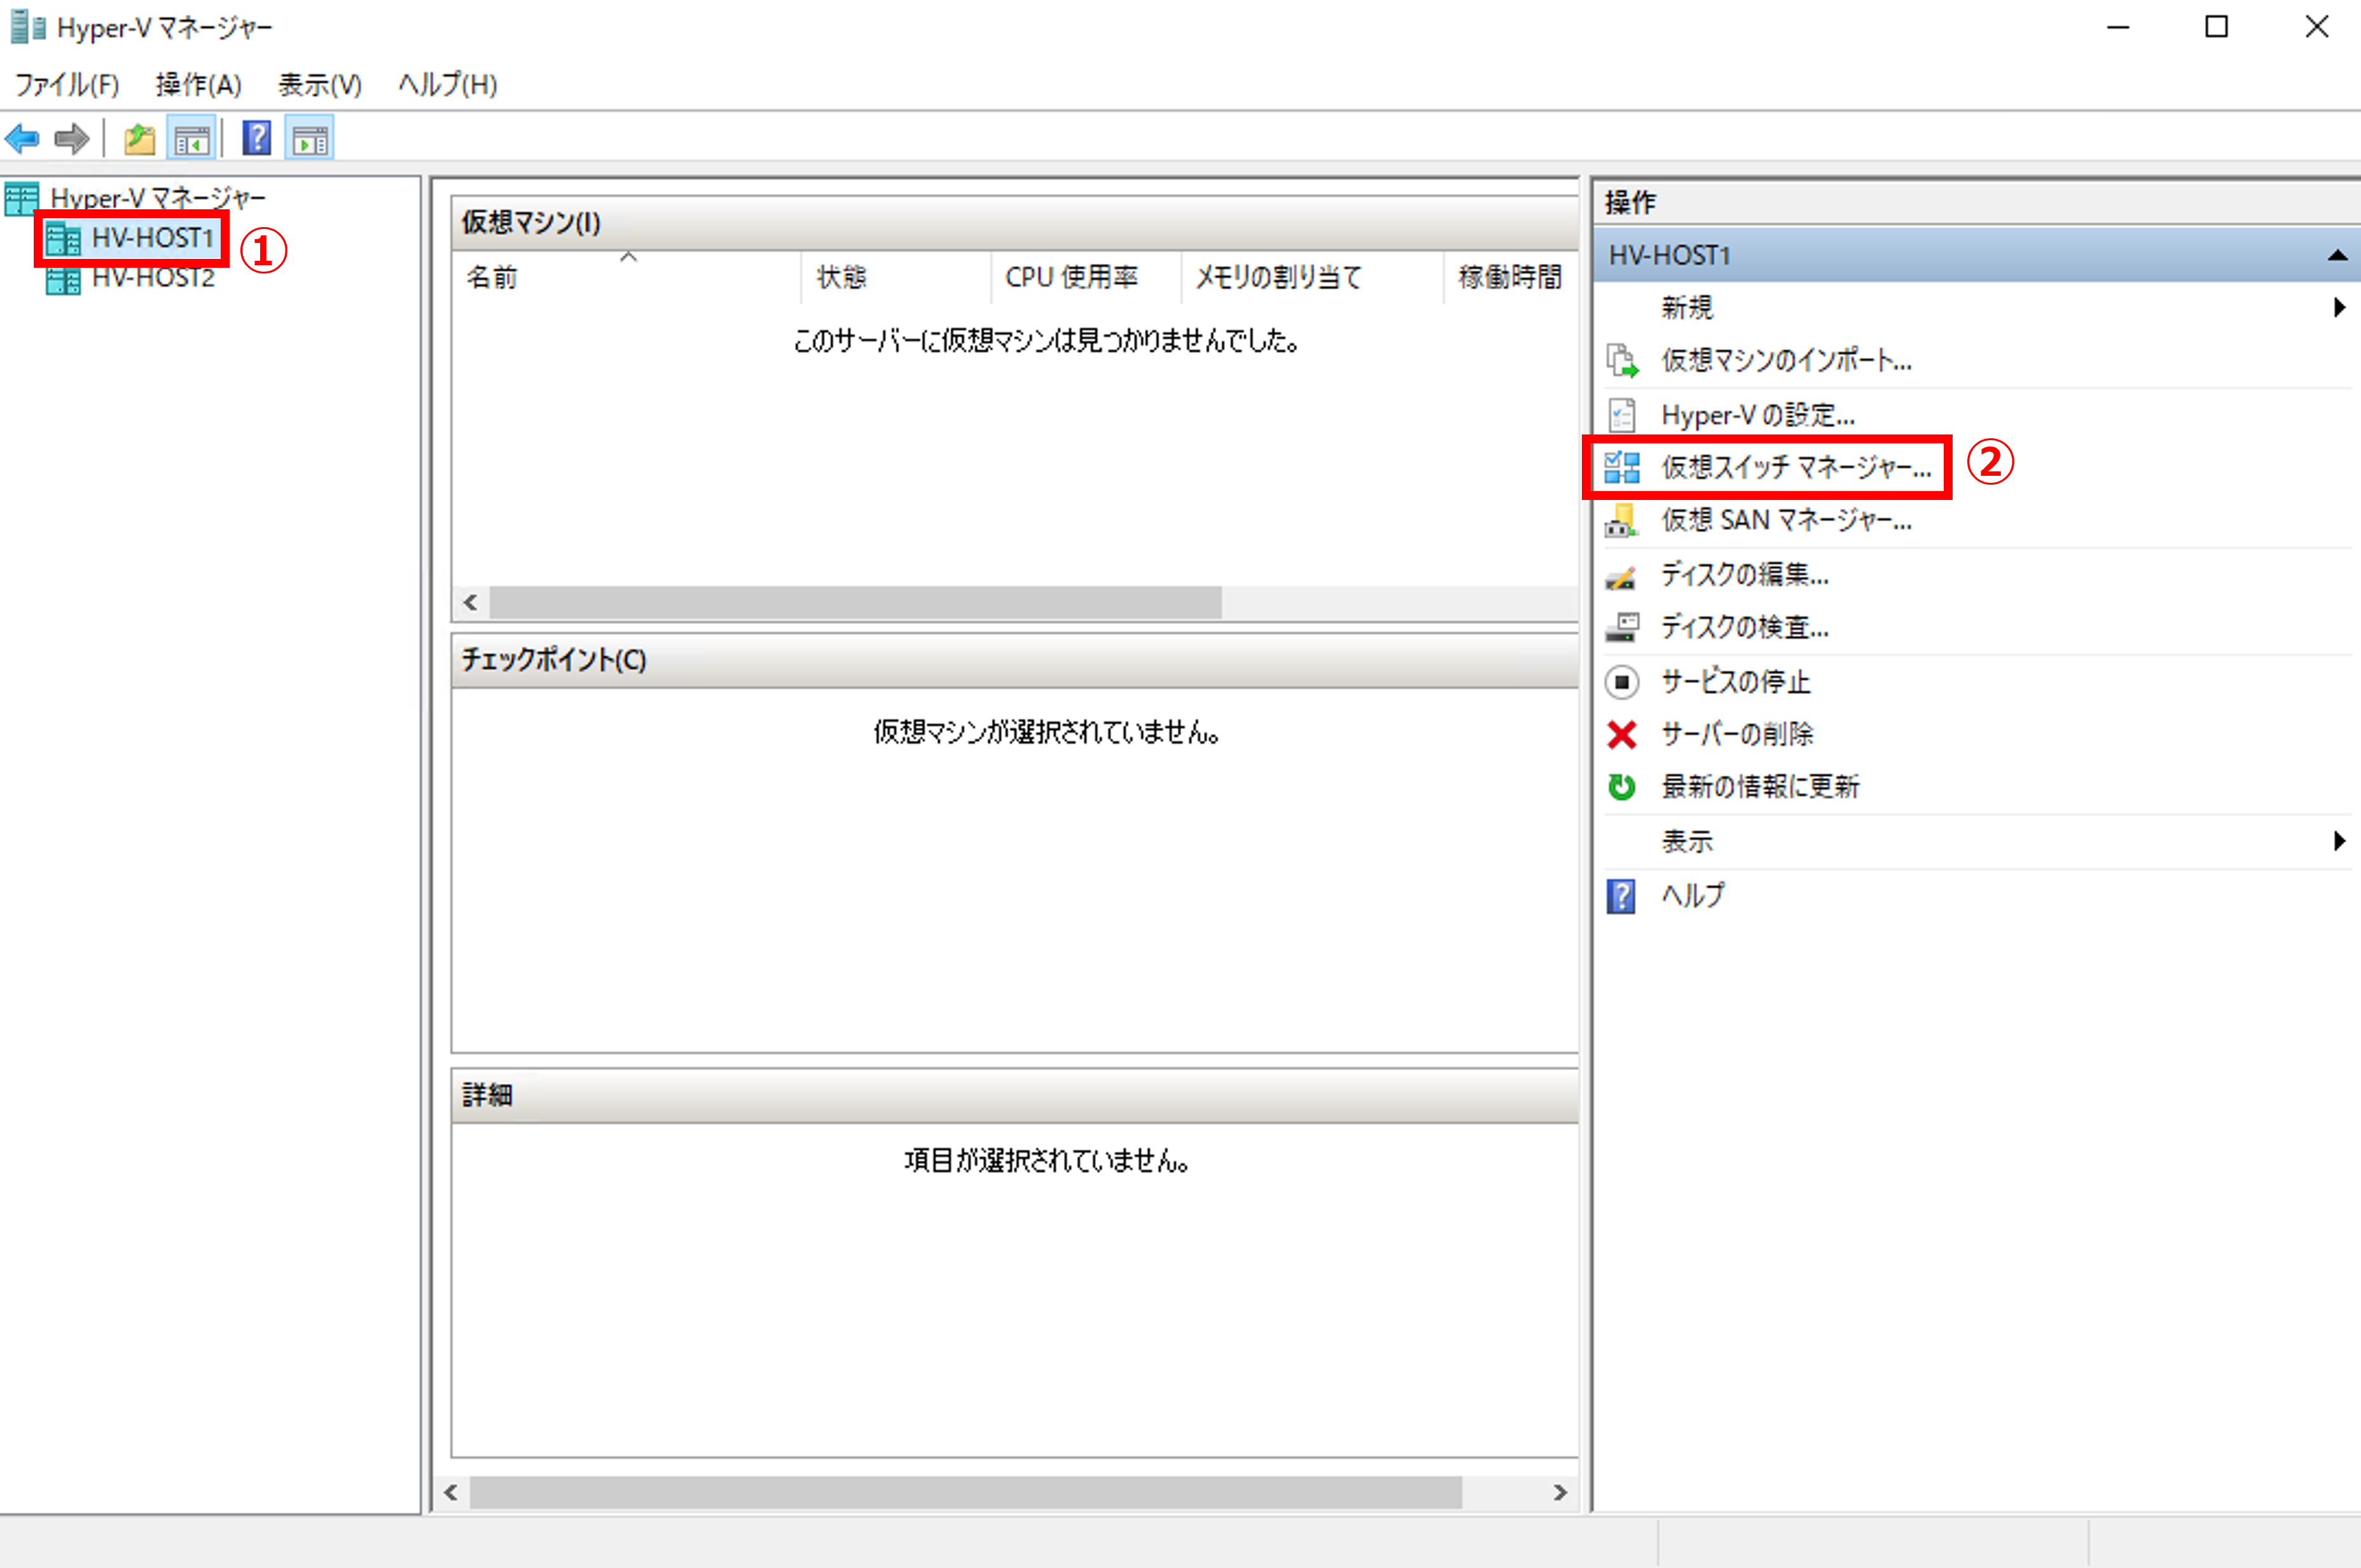Sort by the CPU 使用率 column header
2361x1568 pixels.
click(x=1086, y=277)
